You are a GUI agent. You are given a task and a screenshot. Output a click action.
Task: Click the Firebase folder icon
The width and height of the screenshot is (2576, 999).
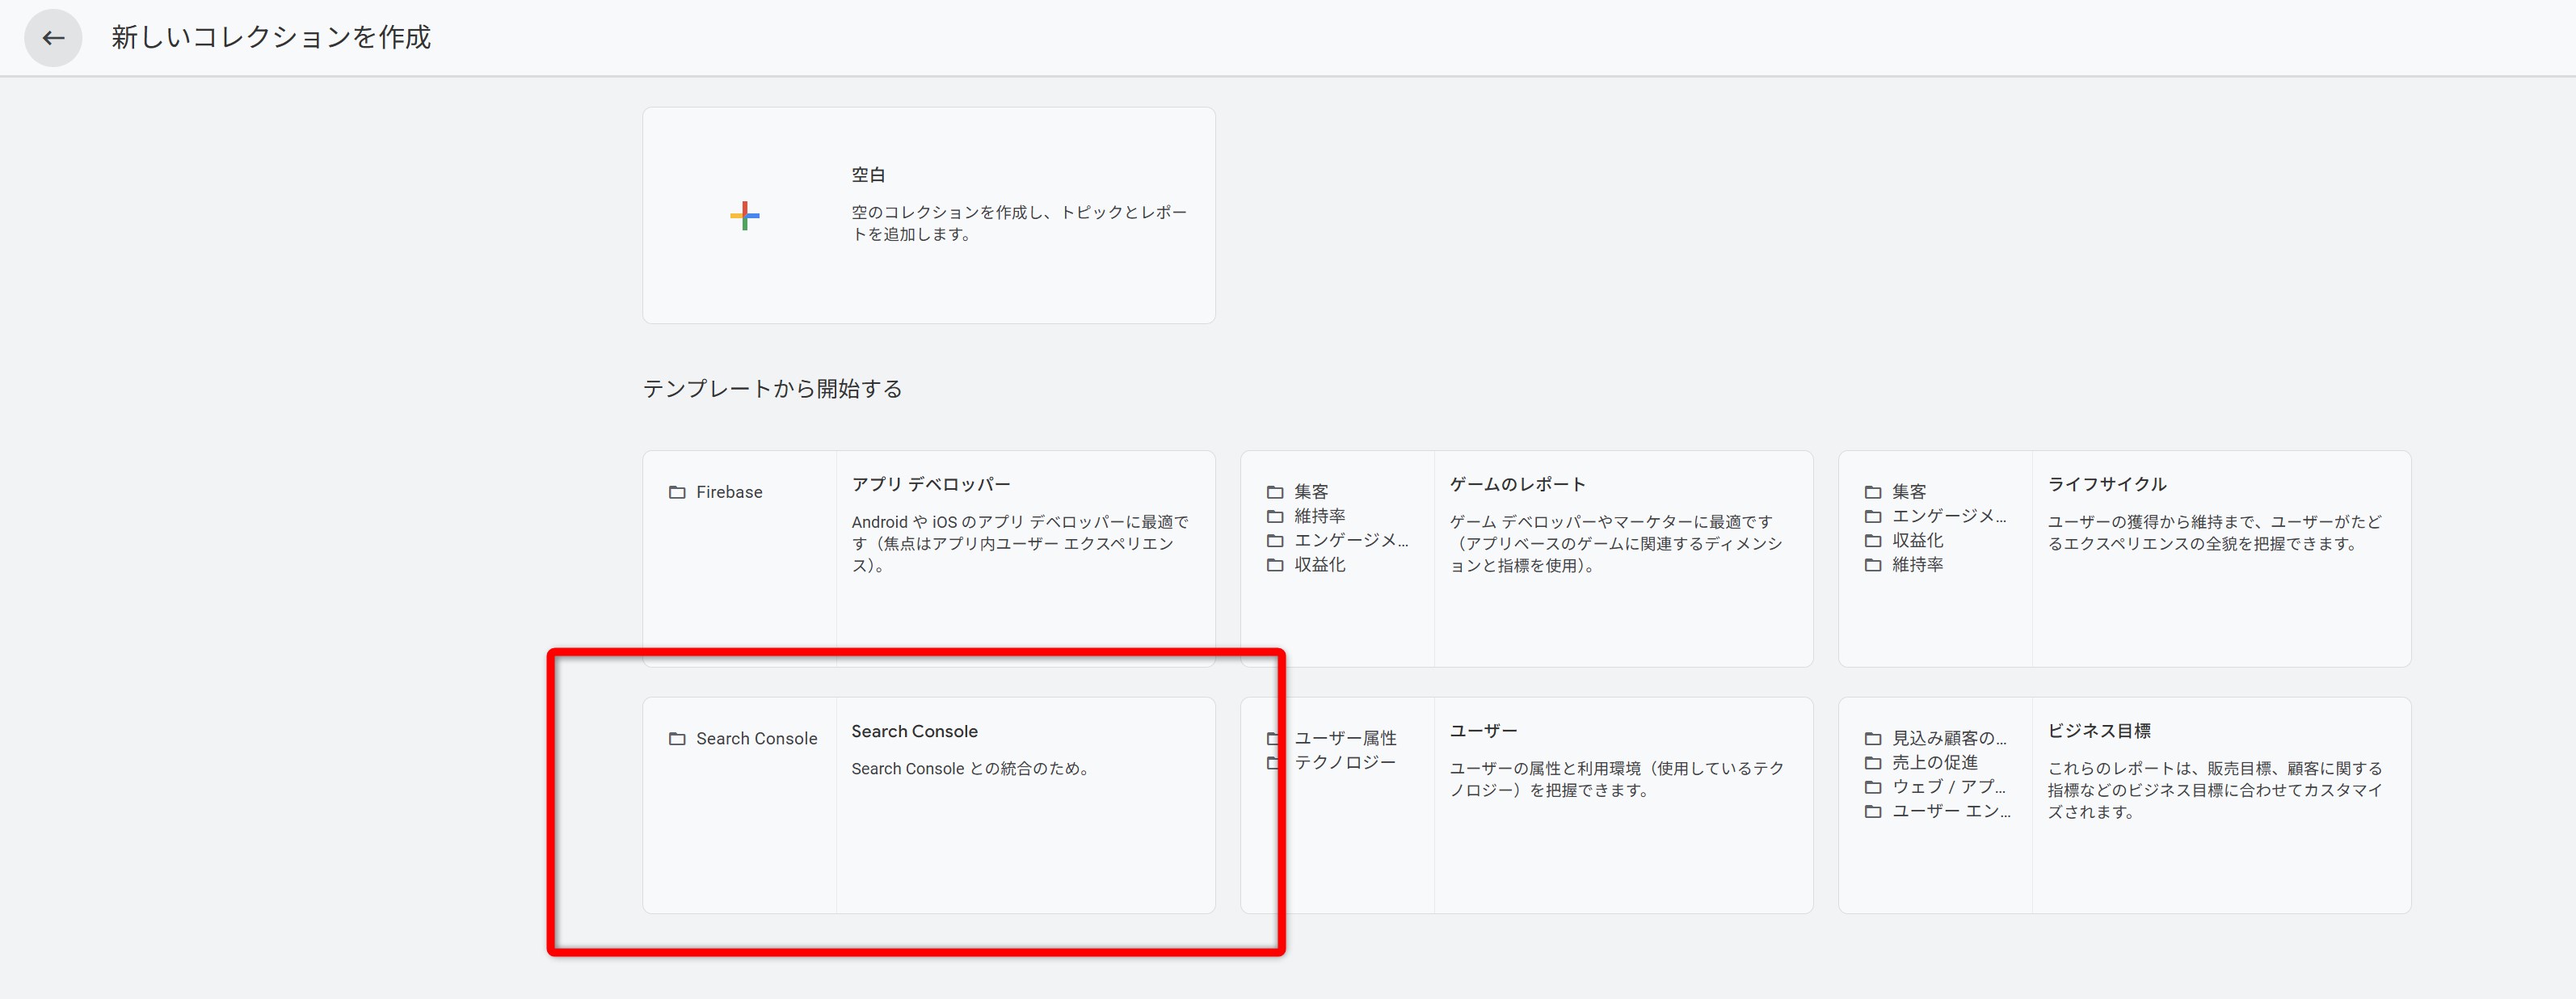point(677,492)
